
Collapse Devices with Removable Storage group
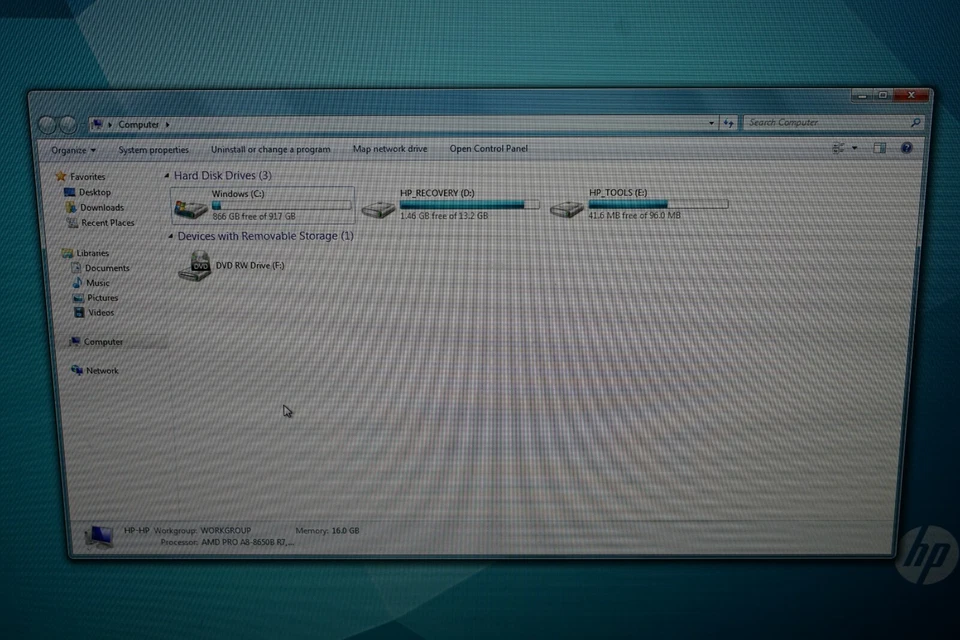point(170,235)
